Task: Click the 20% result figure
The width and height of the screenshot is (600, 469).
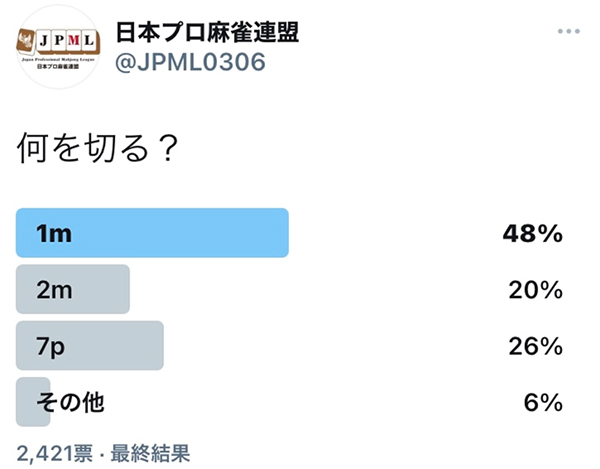Action: pos(535,290)
